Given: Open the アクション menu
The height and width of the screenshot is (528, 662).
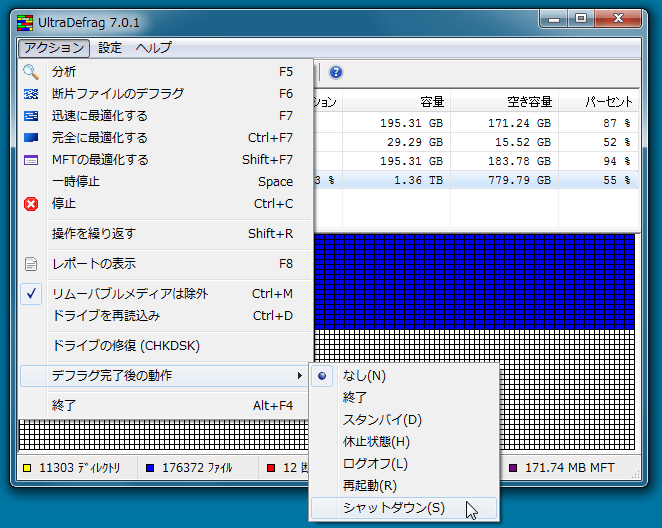Looking at the screenshot, I should pos(54,48).
